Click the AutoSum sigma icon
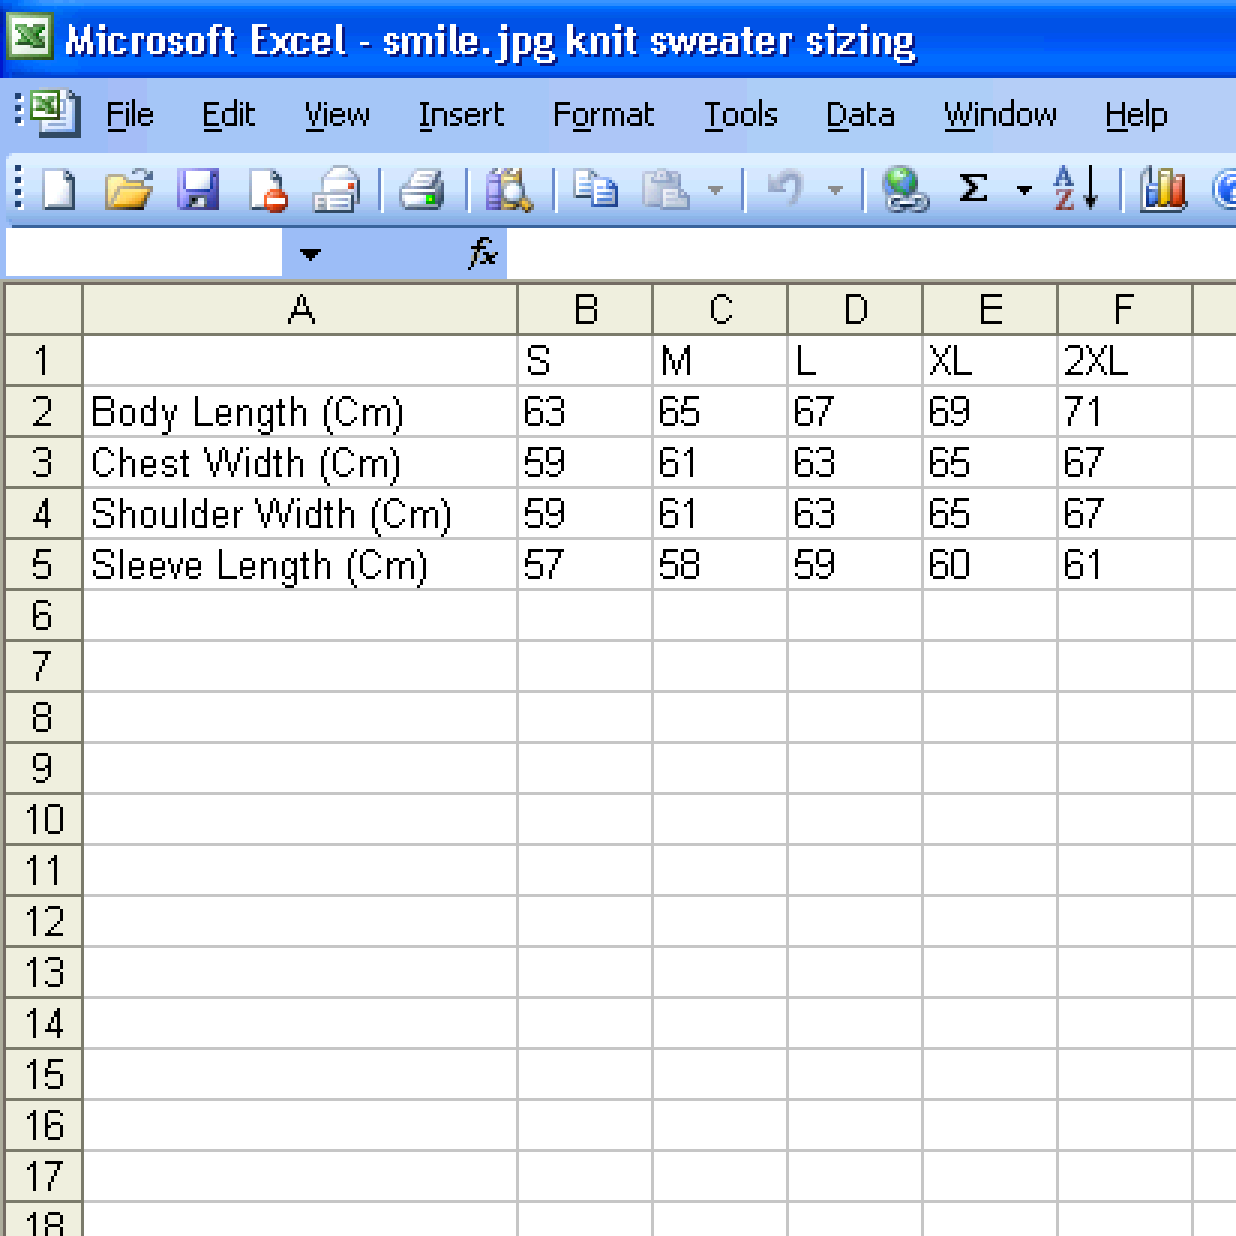This screenshot has height=1236, width=1236. point(974,189)
